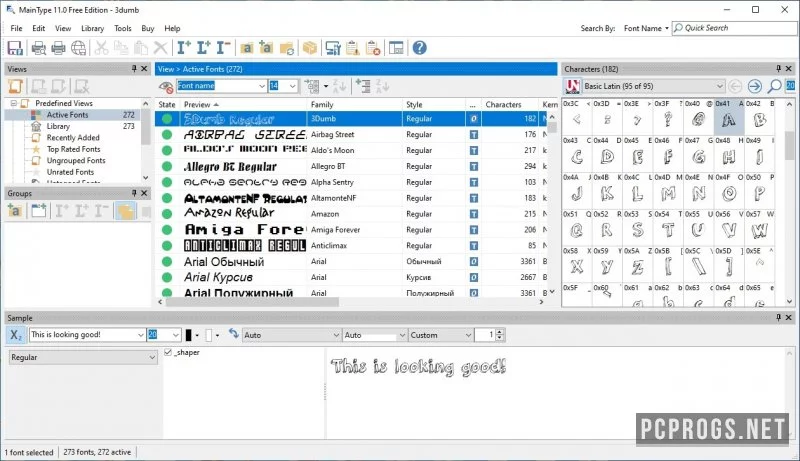Click the new group icon in the Groups panel
This screenshot has height=461, width=800.
(15, 211)
